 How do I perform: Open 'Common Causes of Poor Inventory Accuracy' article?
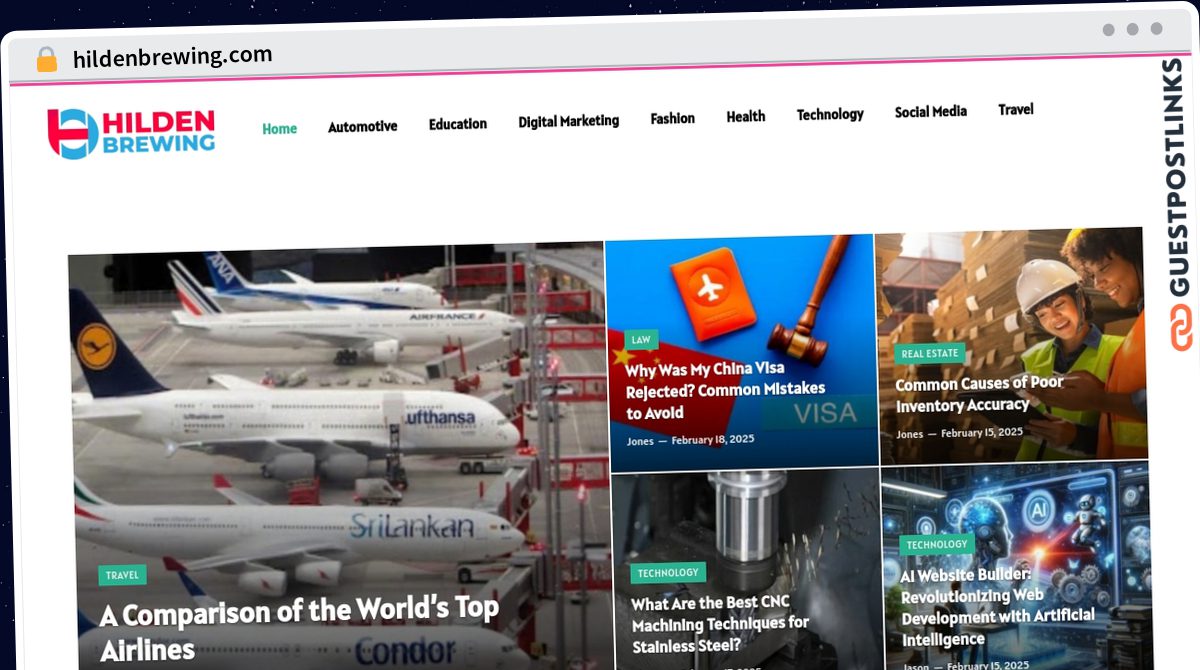point(979,394)
